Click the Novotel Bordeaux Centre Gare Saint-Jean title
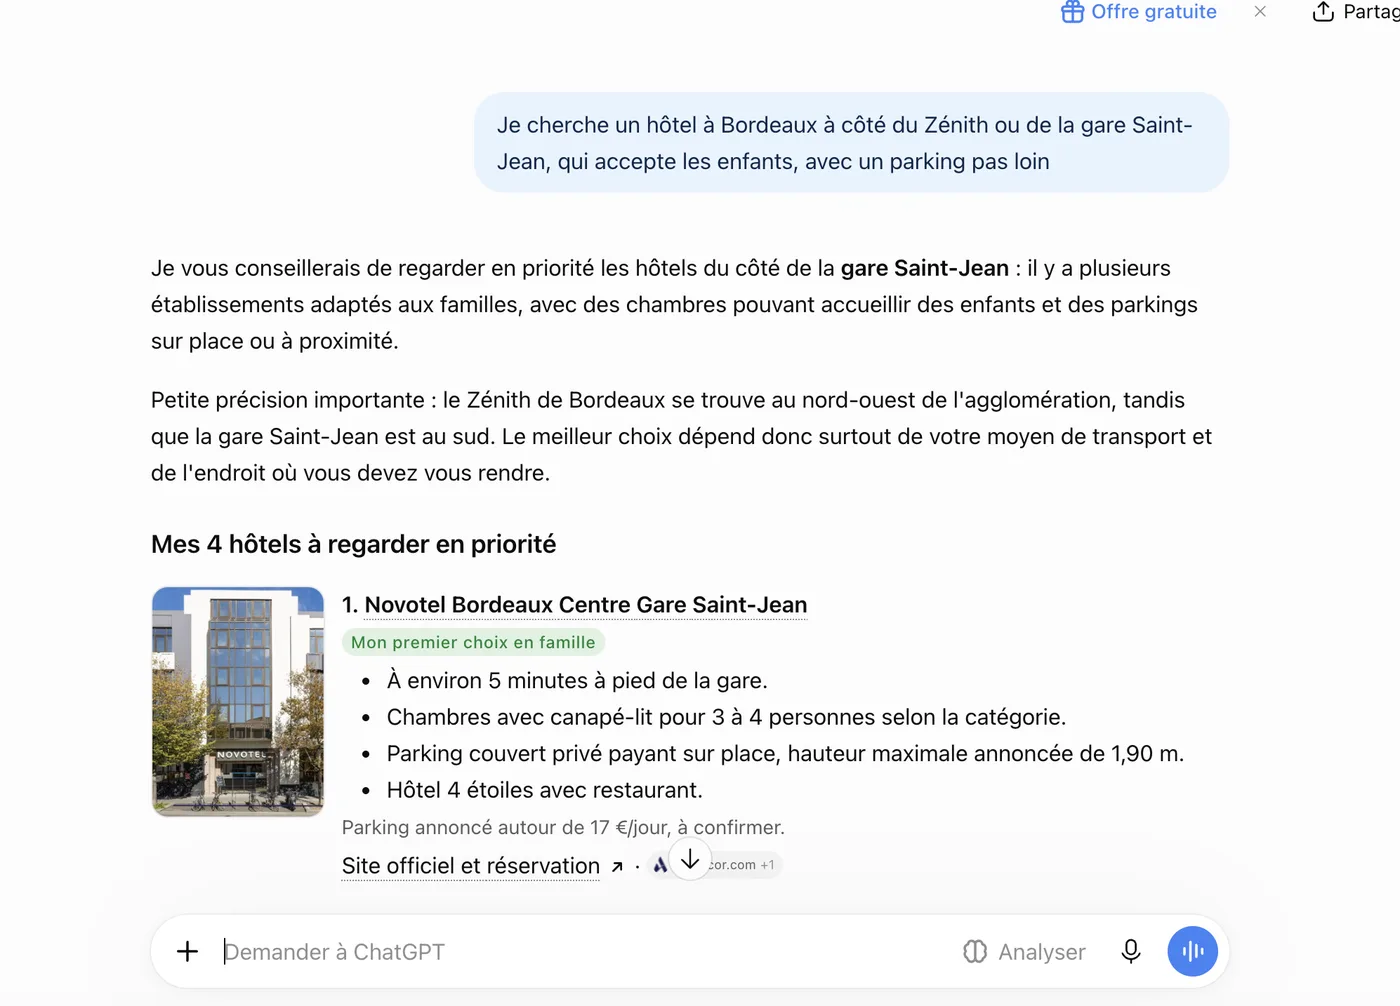The width and height of the screenshot is (1400, 1006). click(586, 605)
